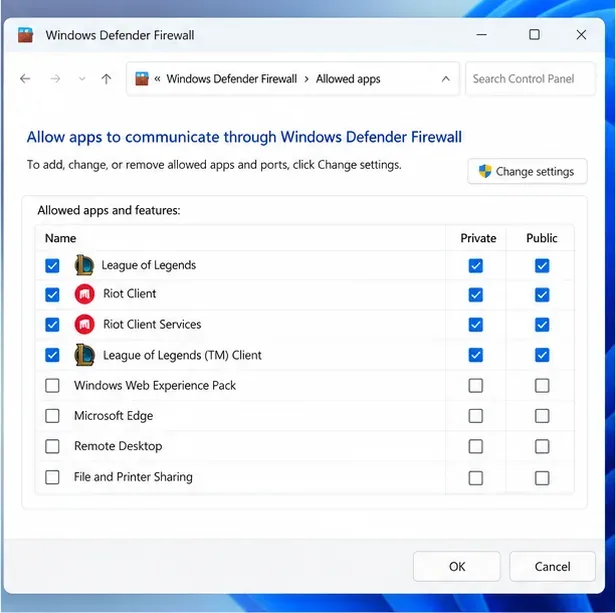Select the League of Legends row text
The height and width of the screenshot is (613, 616).
[x=148, y=265]
